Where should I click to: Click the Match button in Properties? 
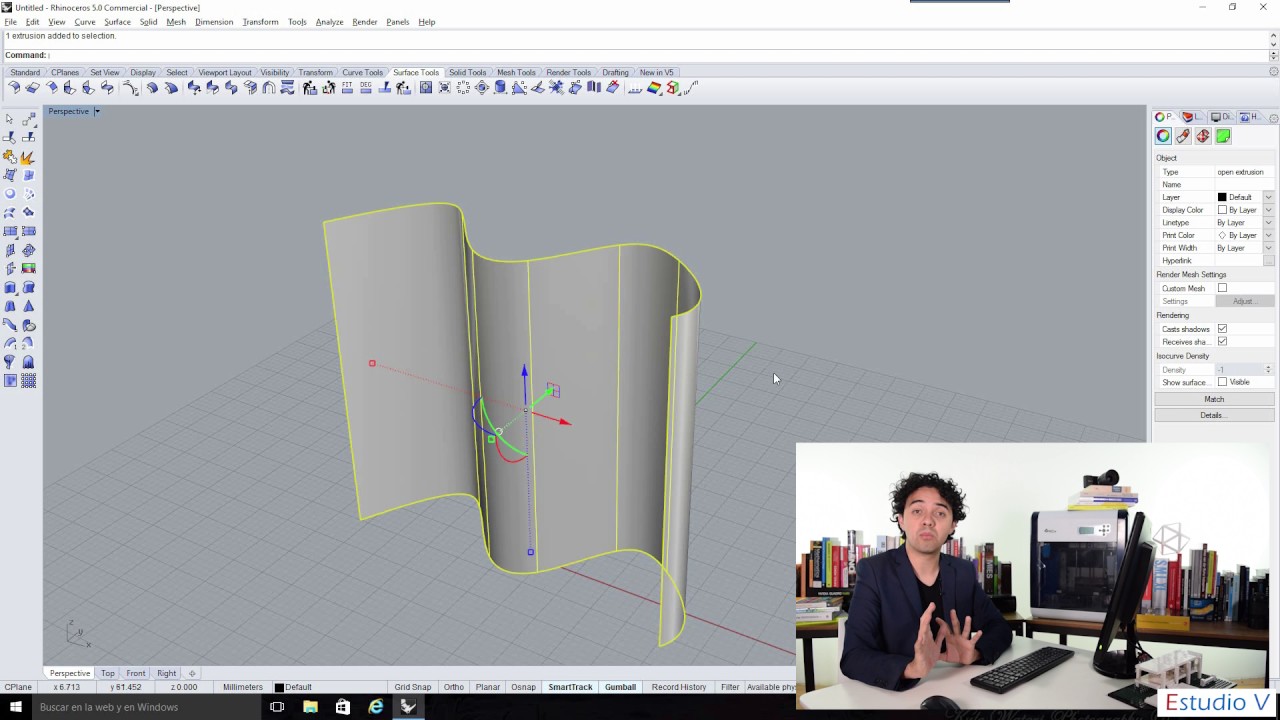pyautogui.click(x=1214, y=399)
